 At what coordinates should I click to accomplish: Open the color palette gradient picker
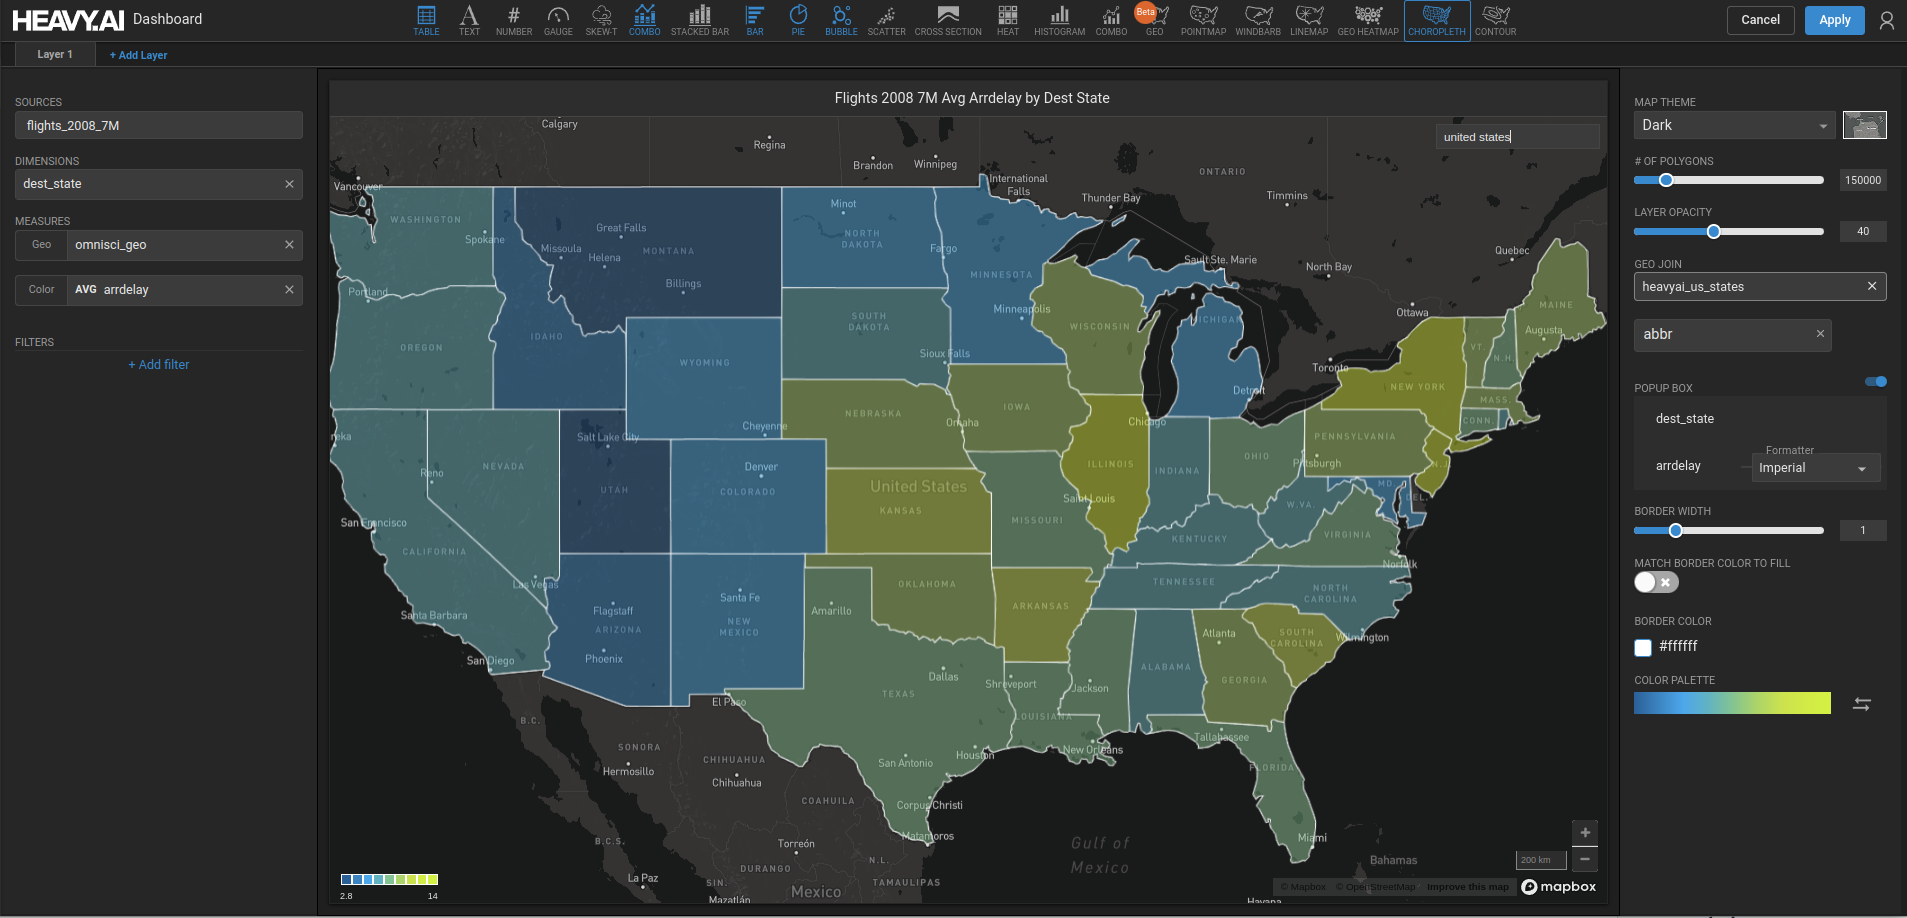pyautogui.click(x=1732, y=703)
